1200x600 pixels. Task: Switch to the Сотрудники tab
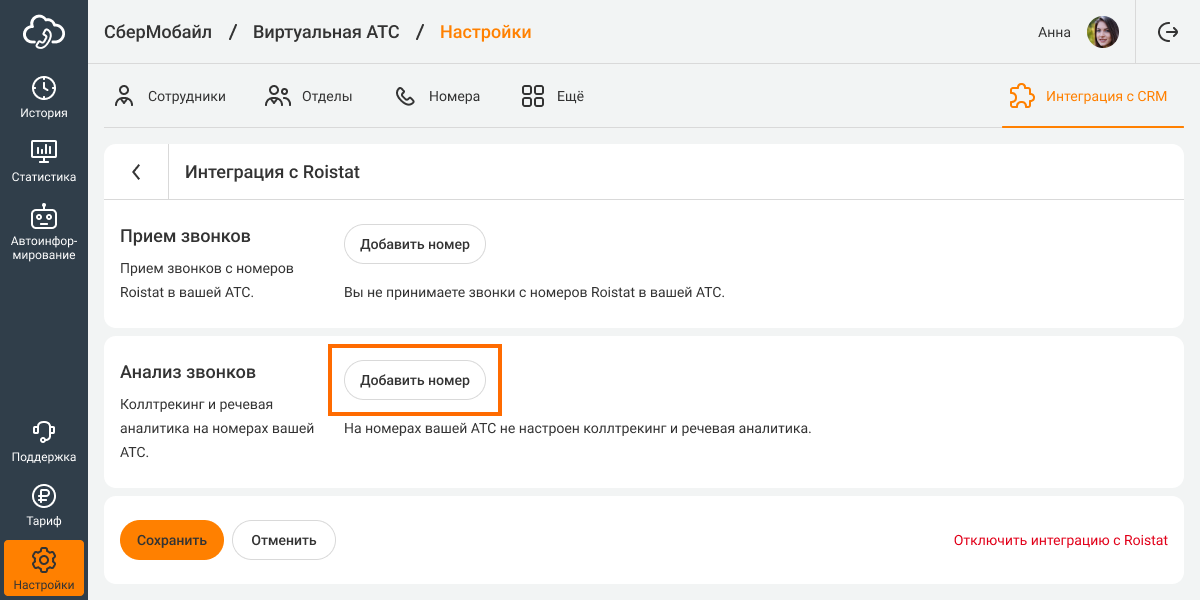coord(170,96)
